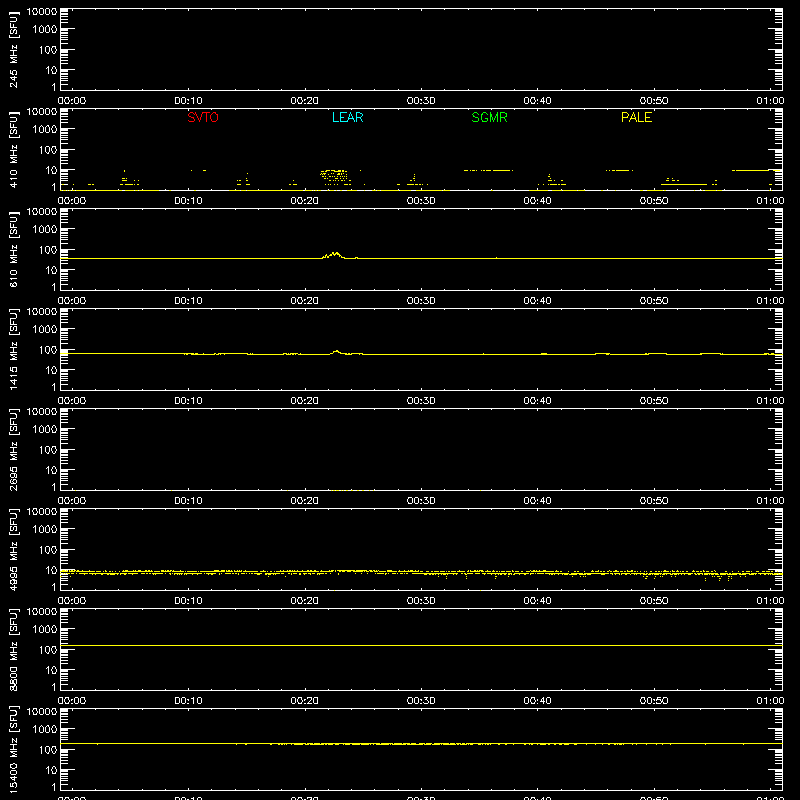800x800 pixels.
Task: Click 00:10 tick label under the 2695 MHz plot
Action: 188,501
